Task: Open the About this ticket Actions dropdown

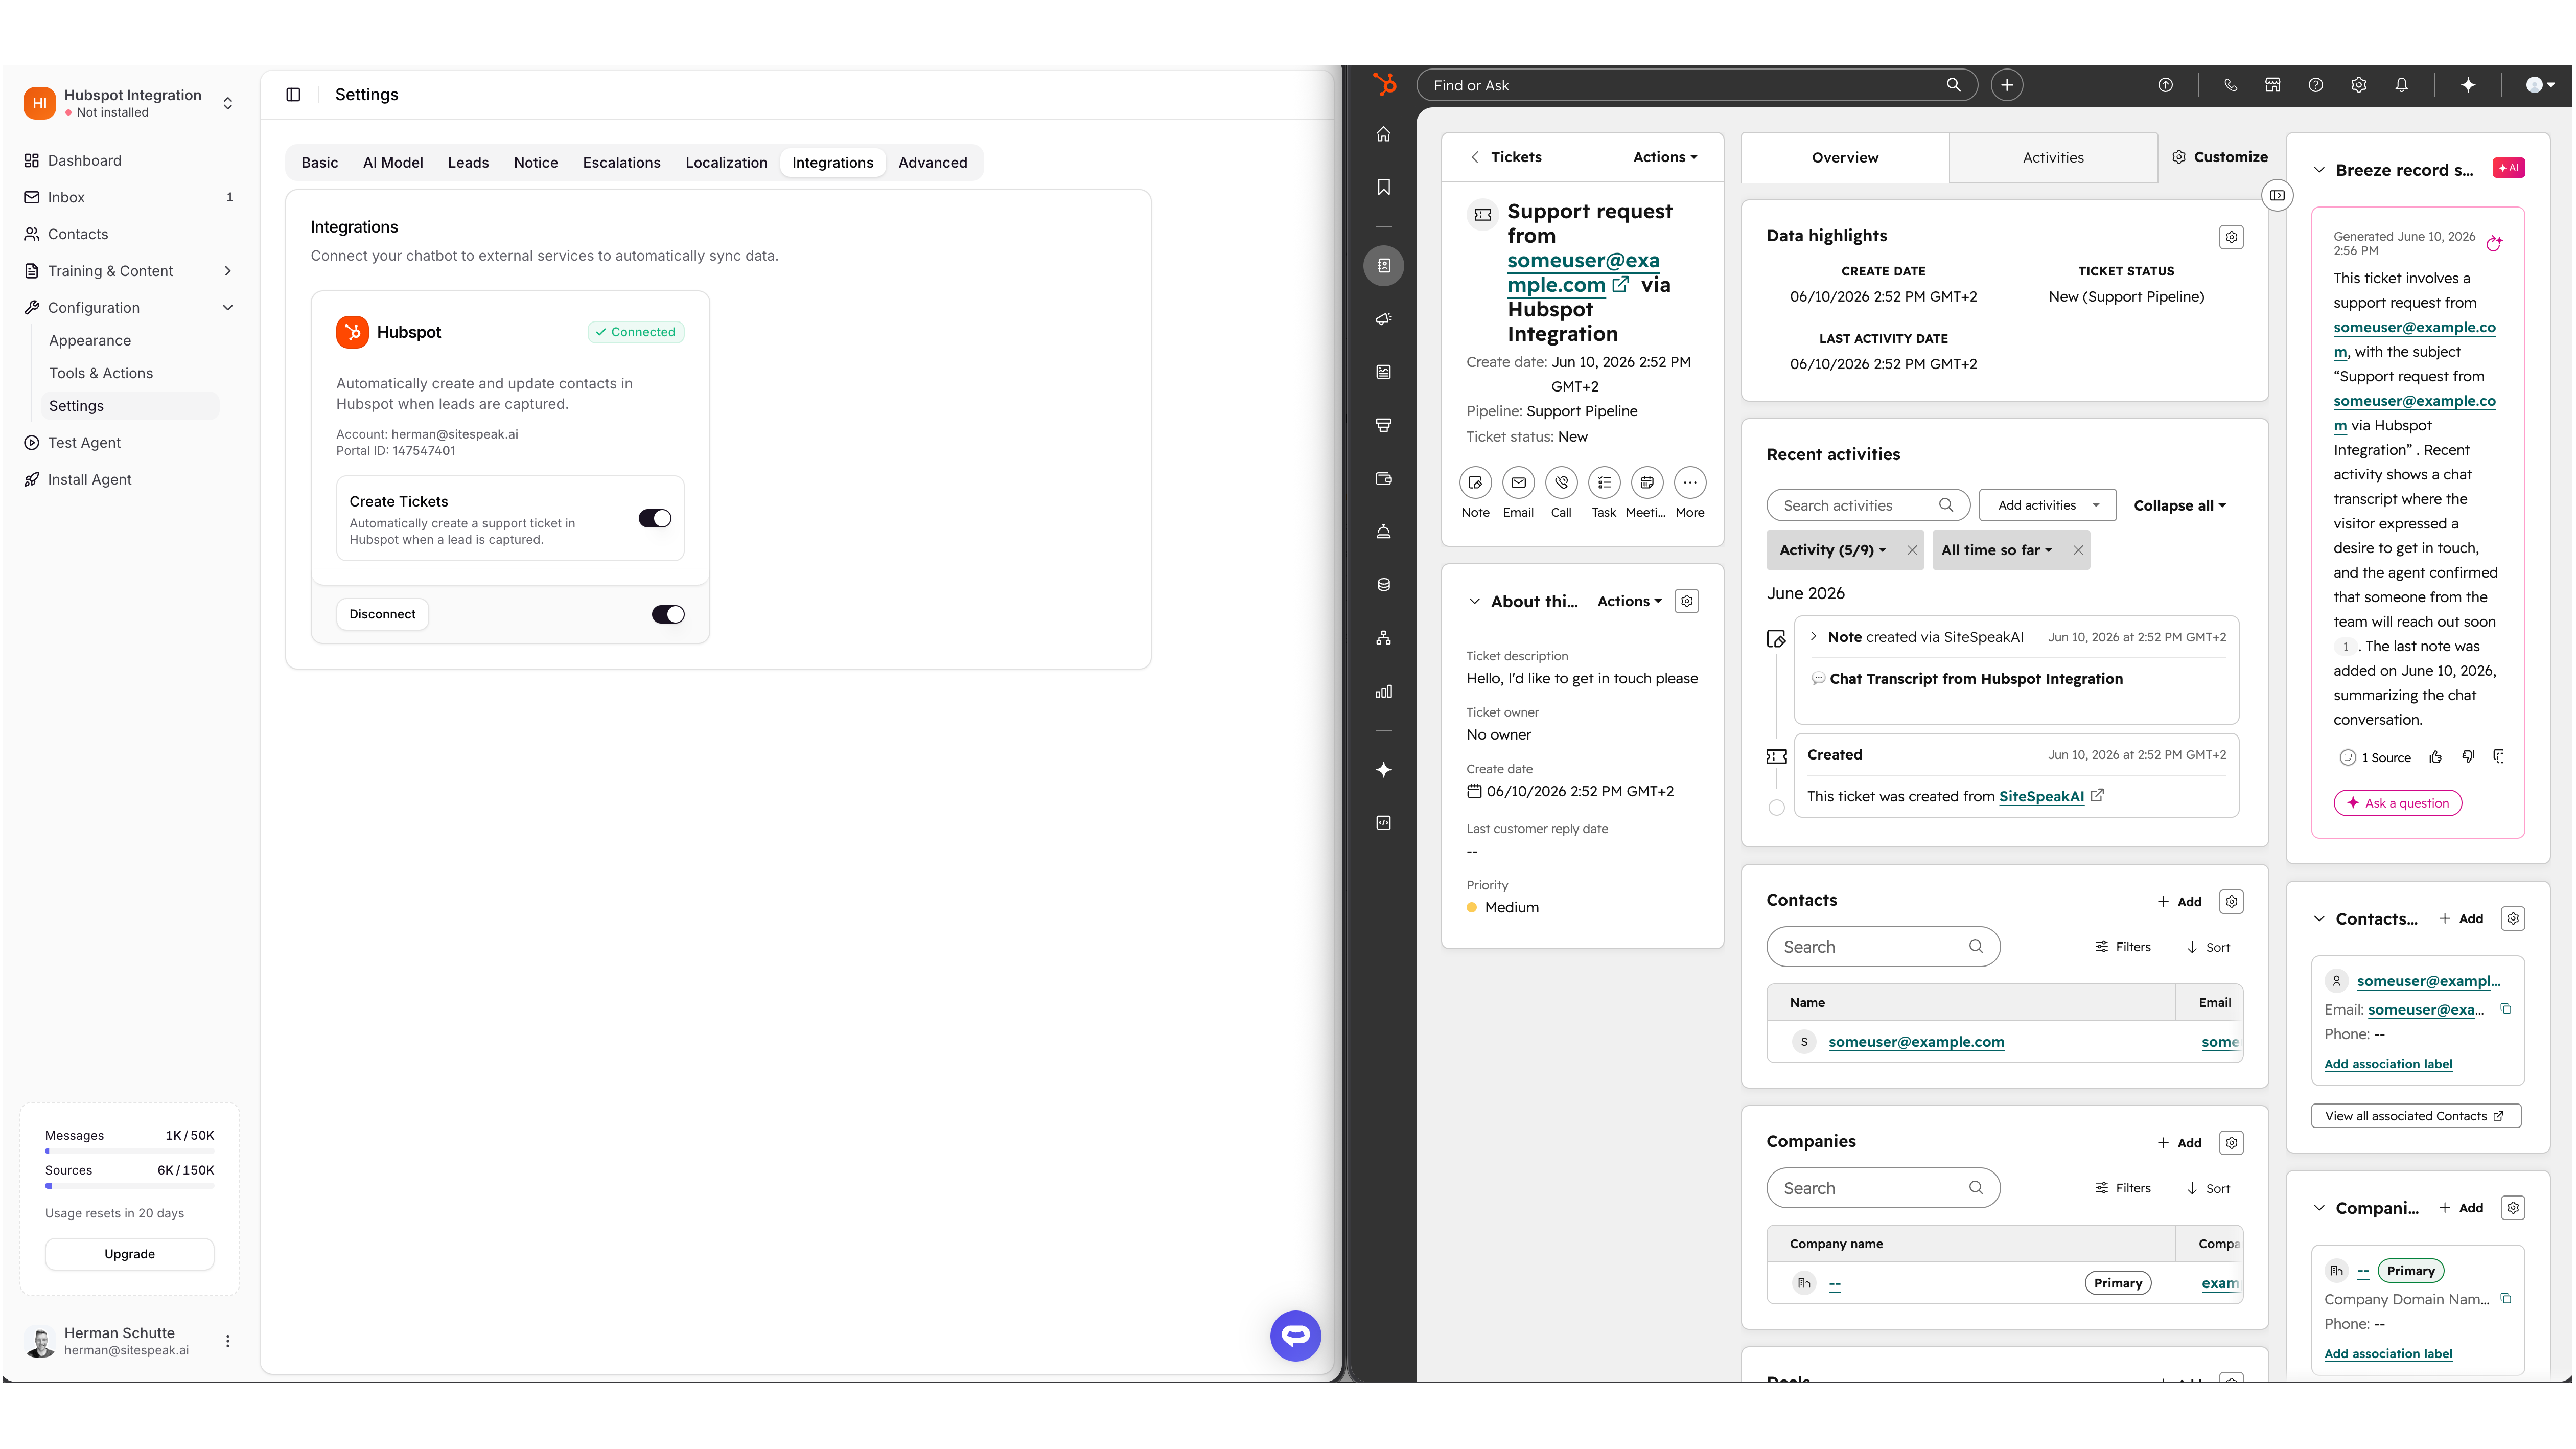Action: coord(1629,601)
